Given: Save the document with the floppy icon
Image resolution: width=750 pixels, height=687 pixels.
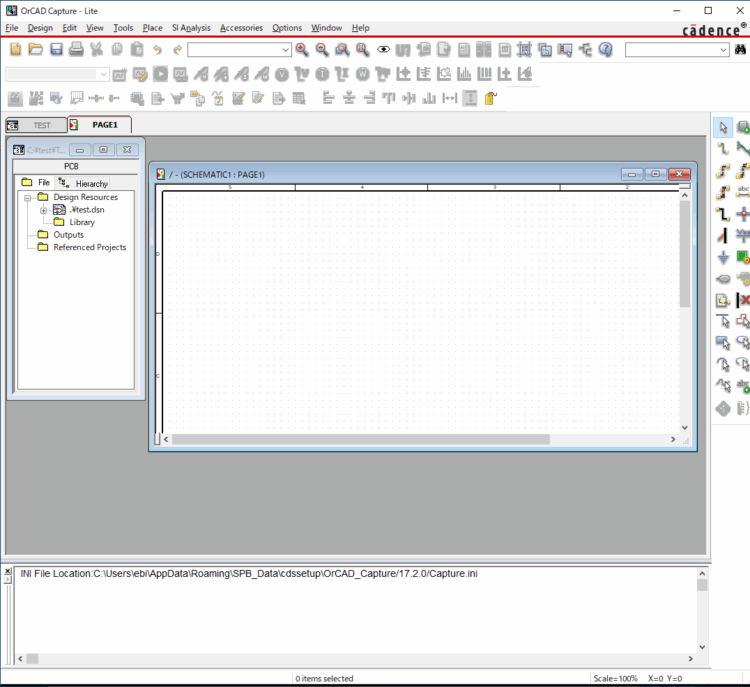Looking at the screenshot, I should (56, 49).
